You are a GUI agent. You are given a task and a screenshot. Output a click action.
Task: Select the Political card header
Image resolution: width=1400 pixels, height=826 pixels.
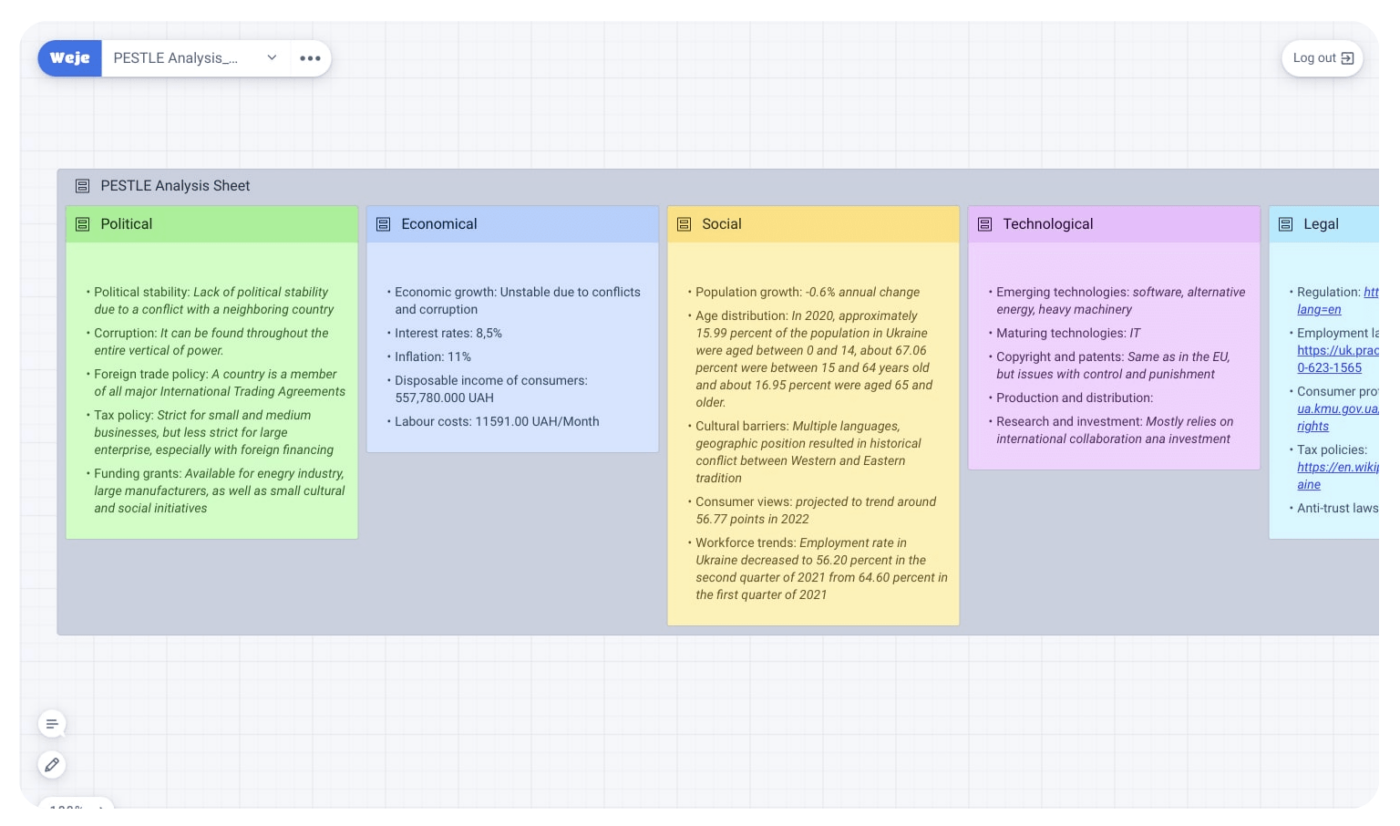point(212,224)
